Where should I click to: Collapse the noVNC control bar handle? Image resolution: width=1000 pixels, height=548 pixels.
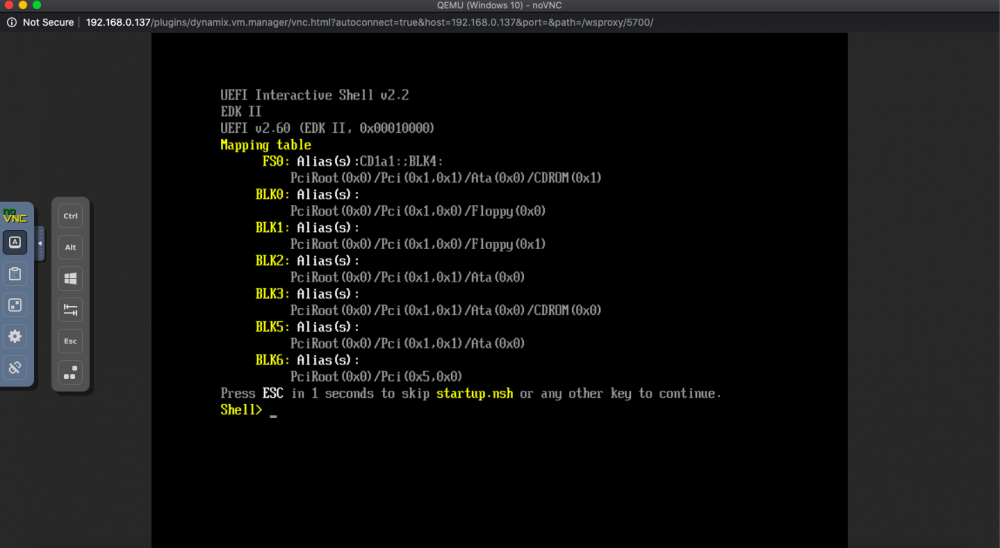(x=40, y=244)
